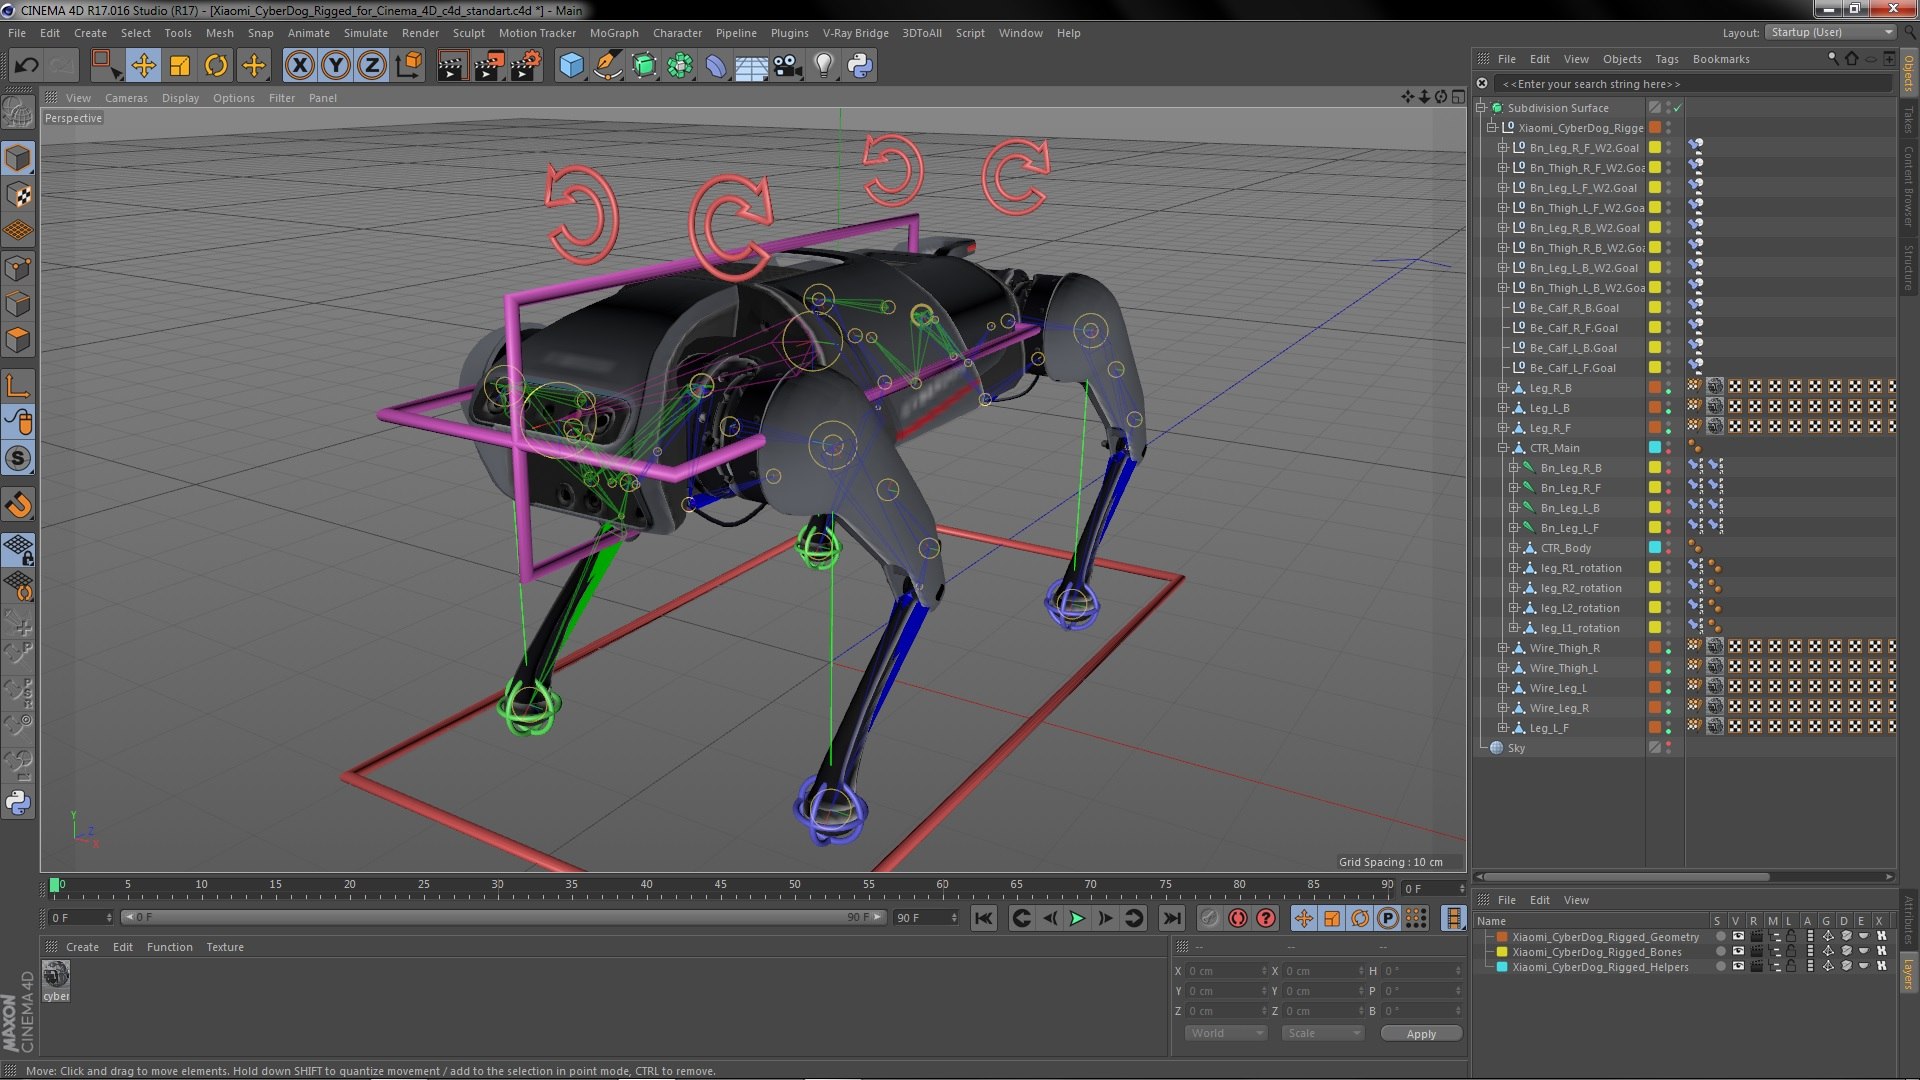1920x1080 pixels.
Task: Open the Scale mode dropdown
Action: (1323, 1033)
